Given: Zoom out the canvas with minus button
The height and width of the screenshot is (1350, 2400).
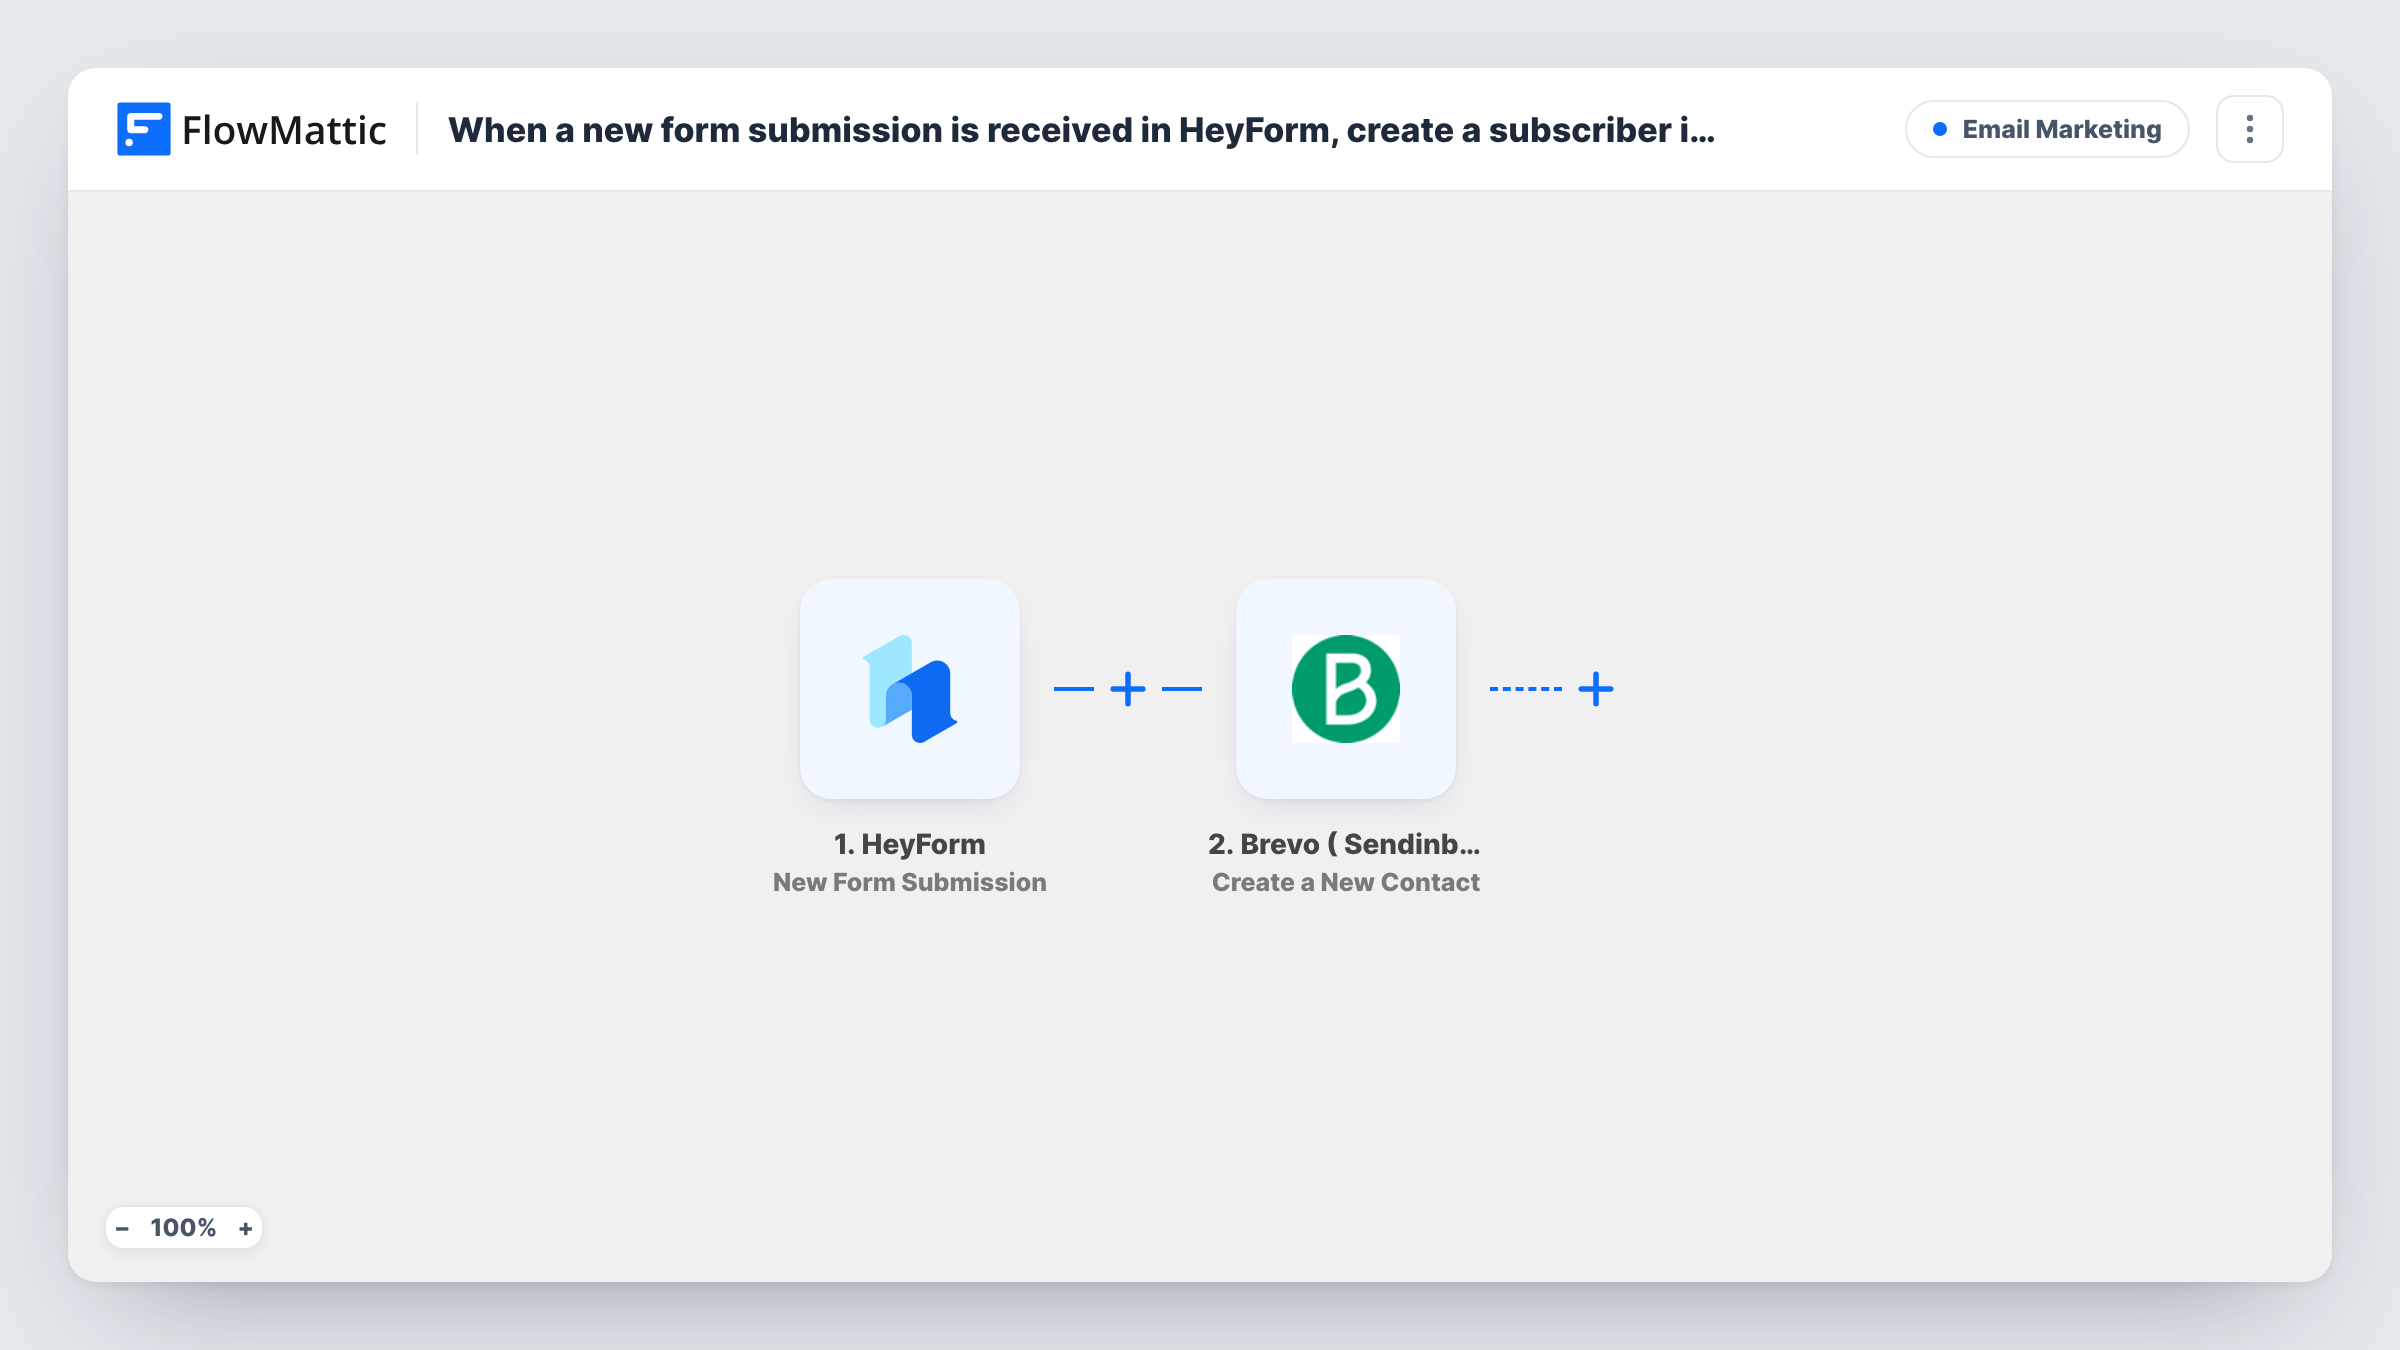Looking at the screenshot, I should 122,1228.
